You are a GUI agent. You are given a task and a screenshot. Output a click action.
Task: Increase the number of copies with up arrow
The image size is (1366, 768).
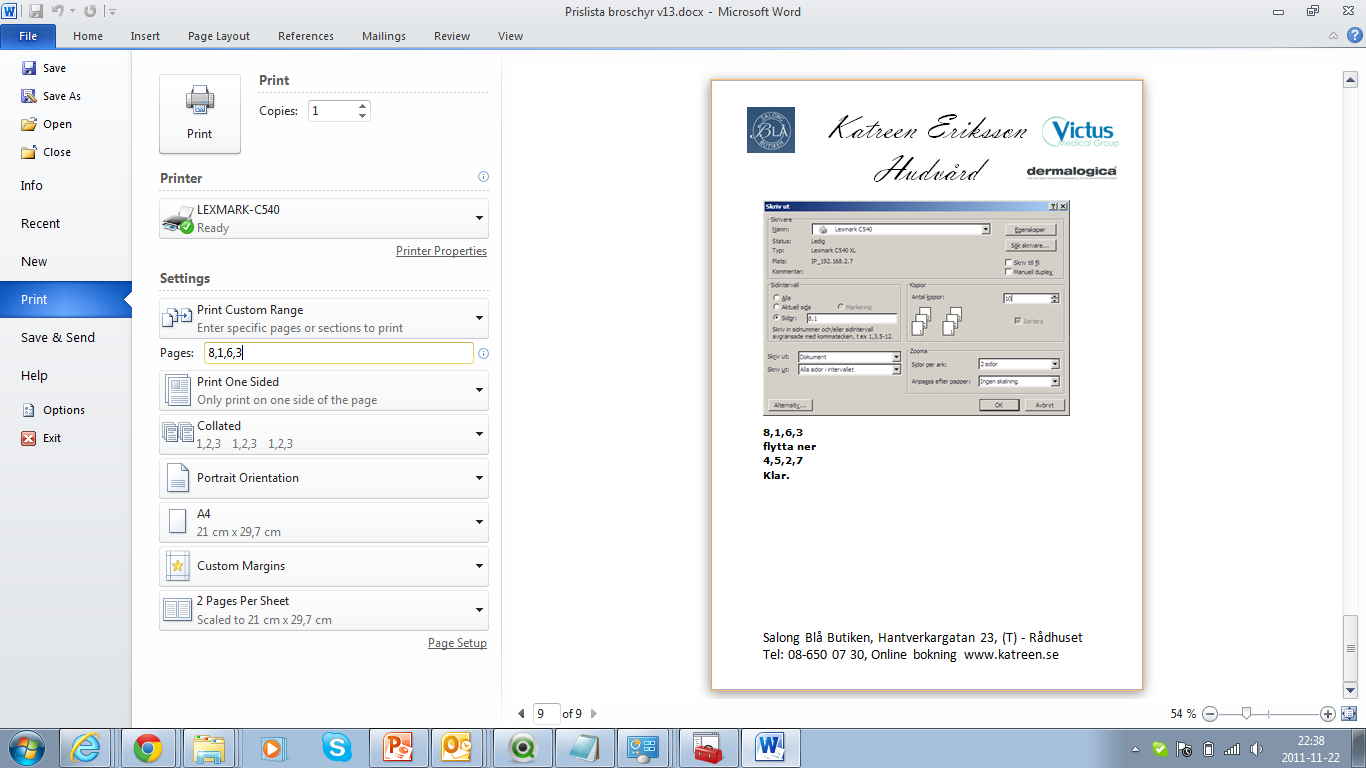coord(362,106)
